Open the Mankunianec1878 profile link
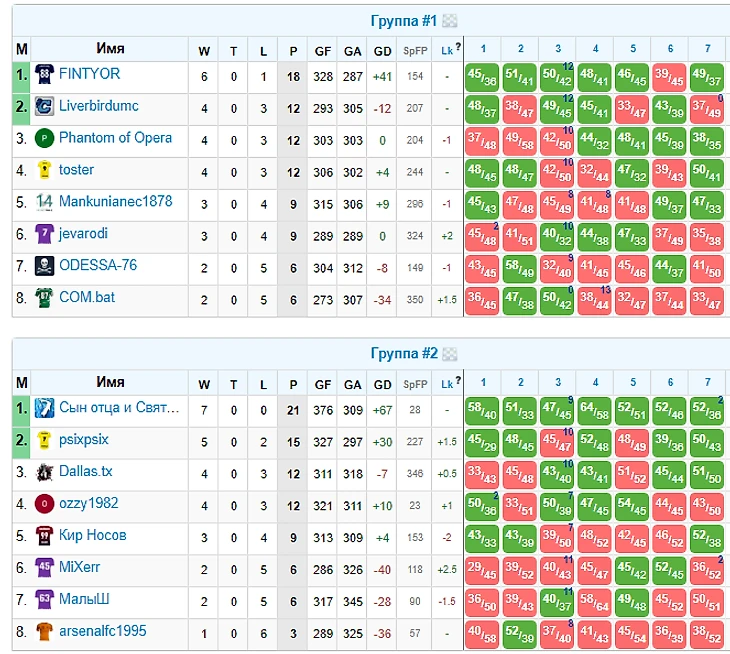Viewport: 730px width, 654px height. 115,202
